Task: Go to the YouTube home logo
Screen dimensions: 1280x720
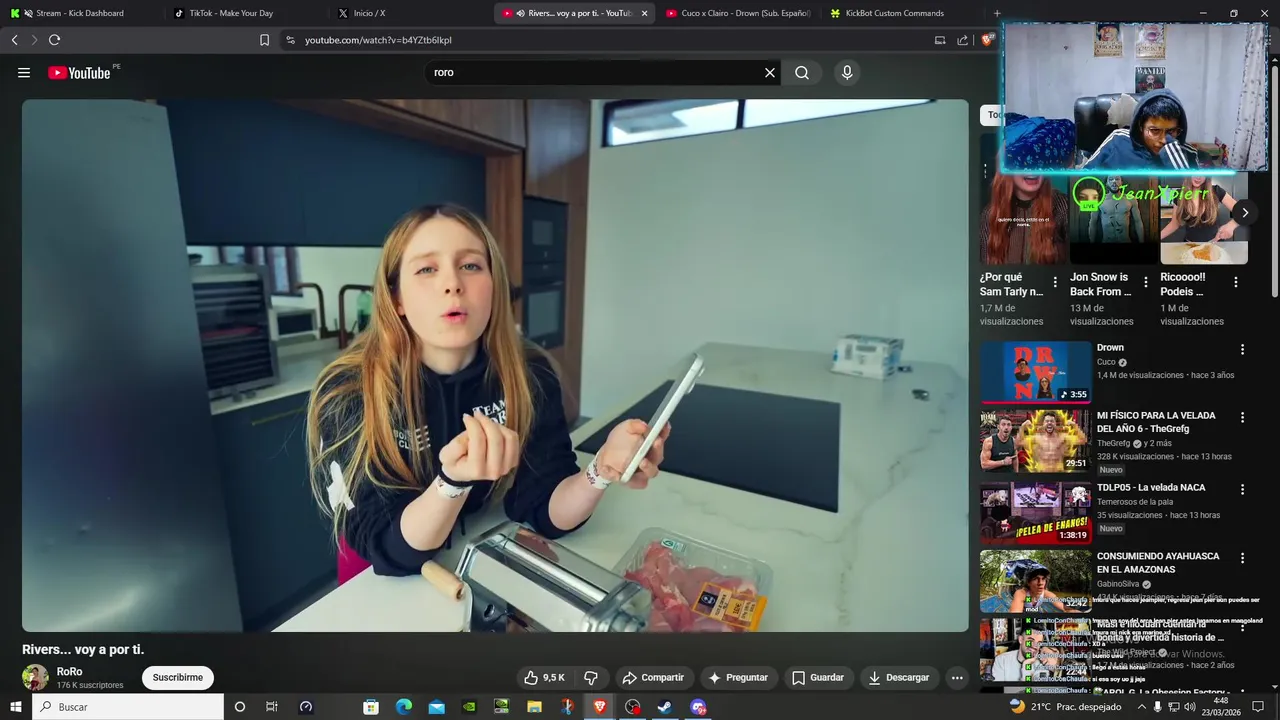Action: click(79, 73)
